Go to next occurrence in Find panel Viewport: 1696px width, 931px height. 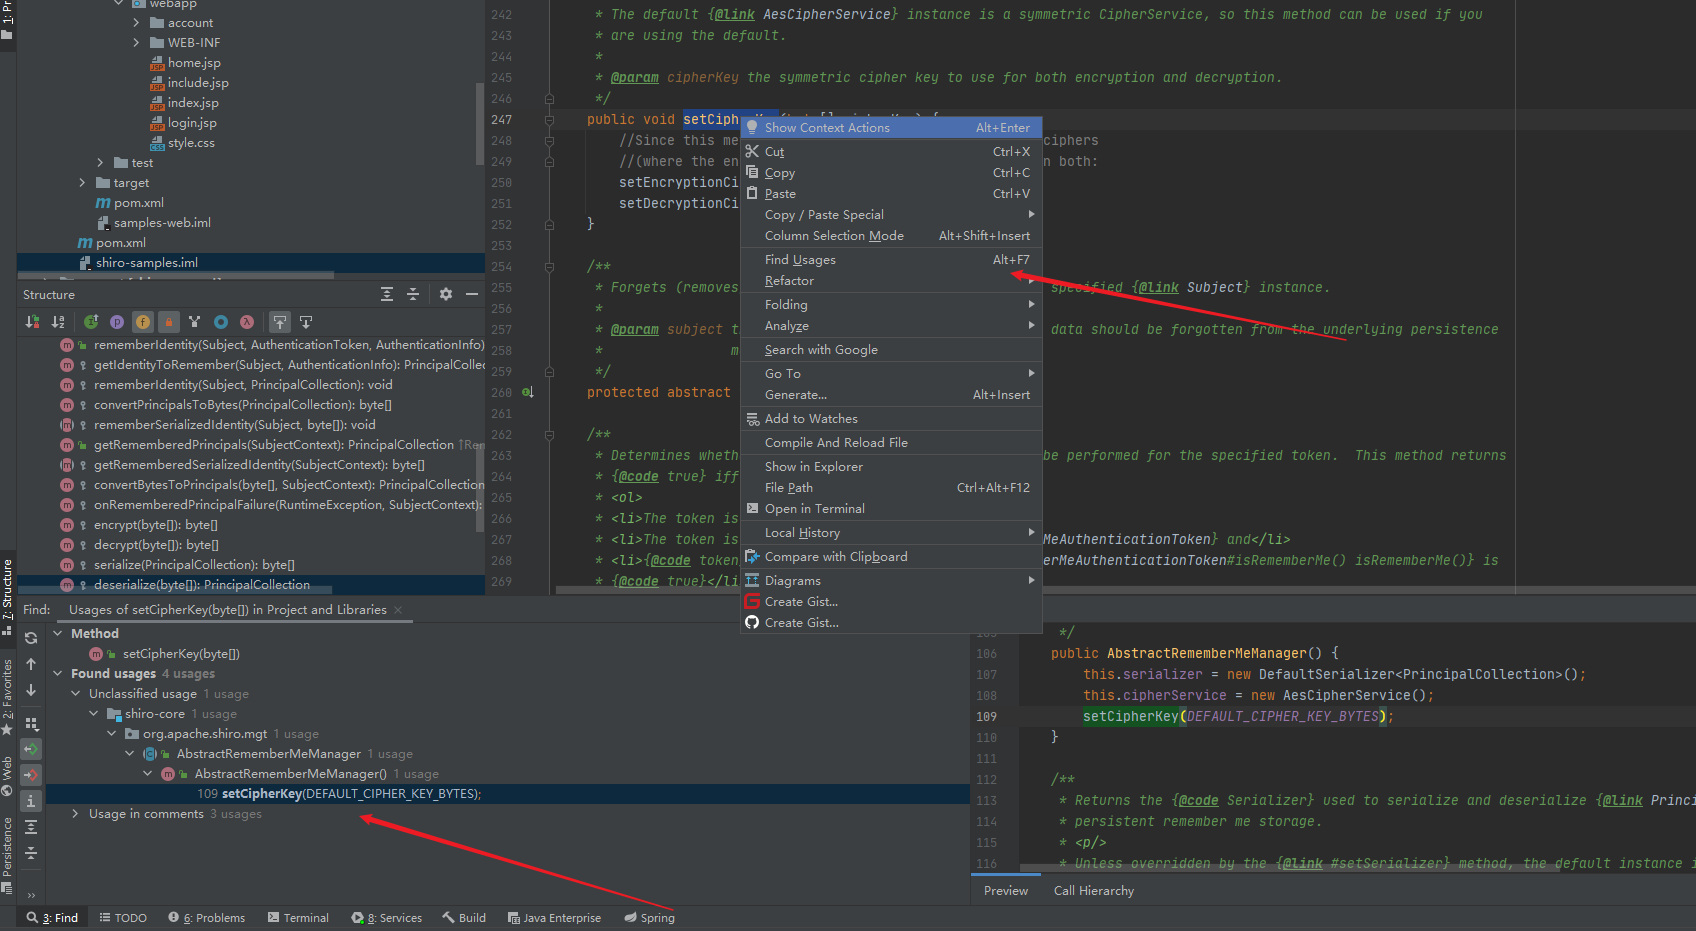(31, 690)
